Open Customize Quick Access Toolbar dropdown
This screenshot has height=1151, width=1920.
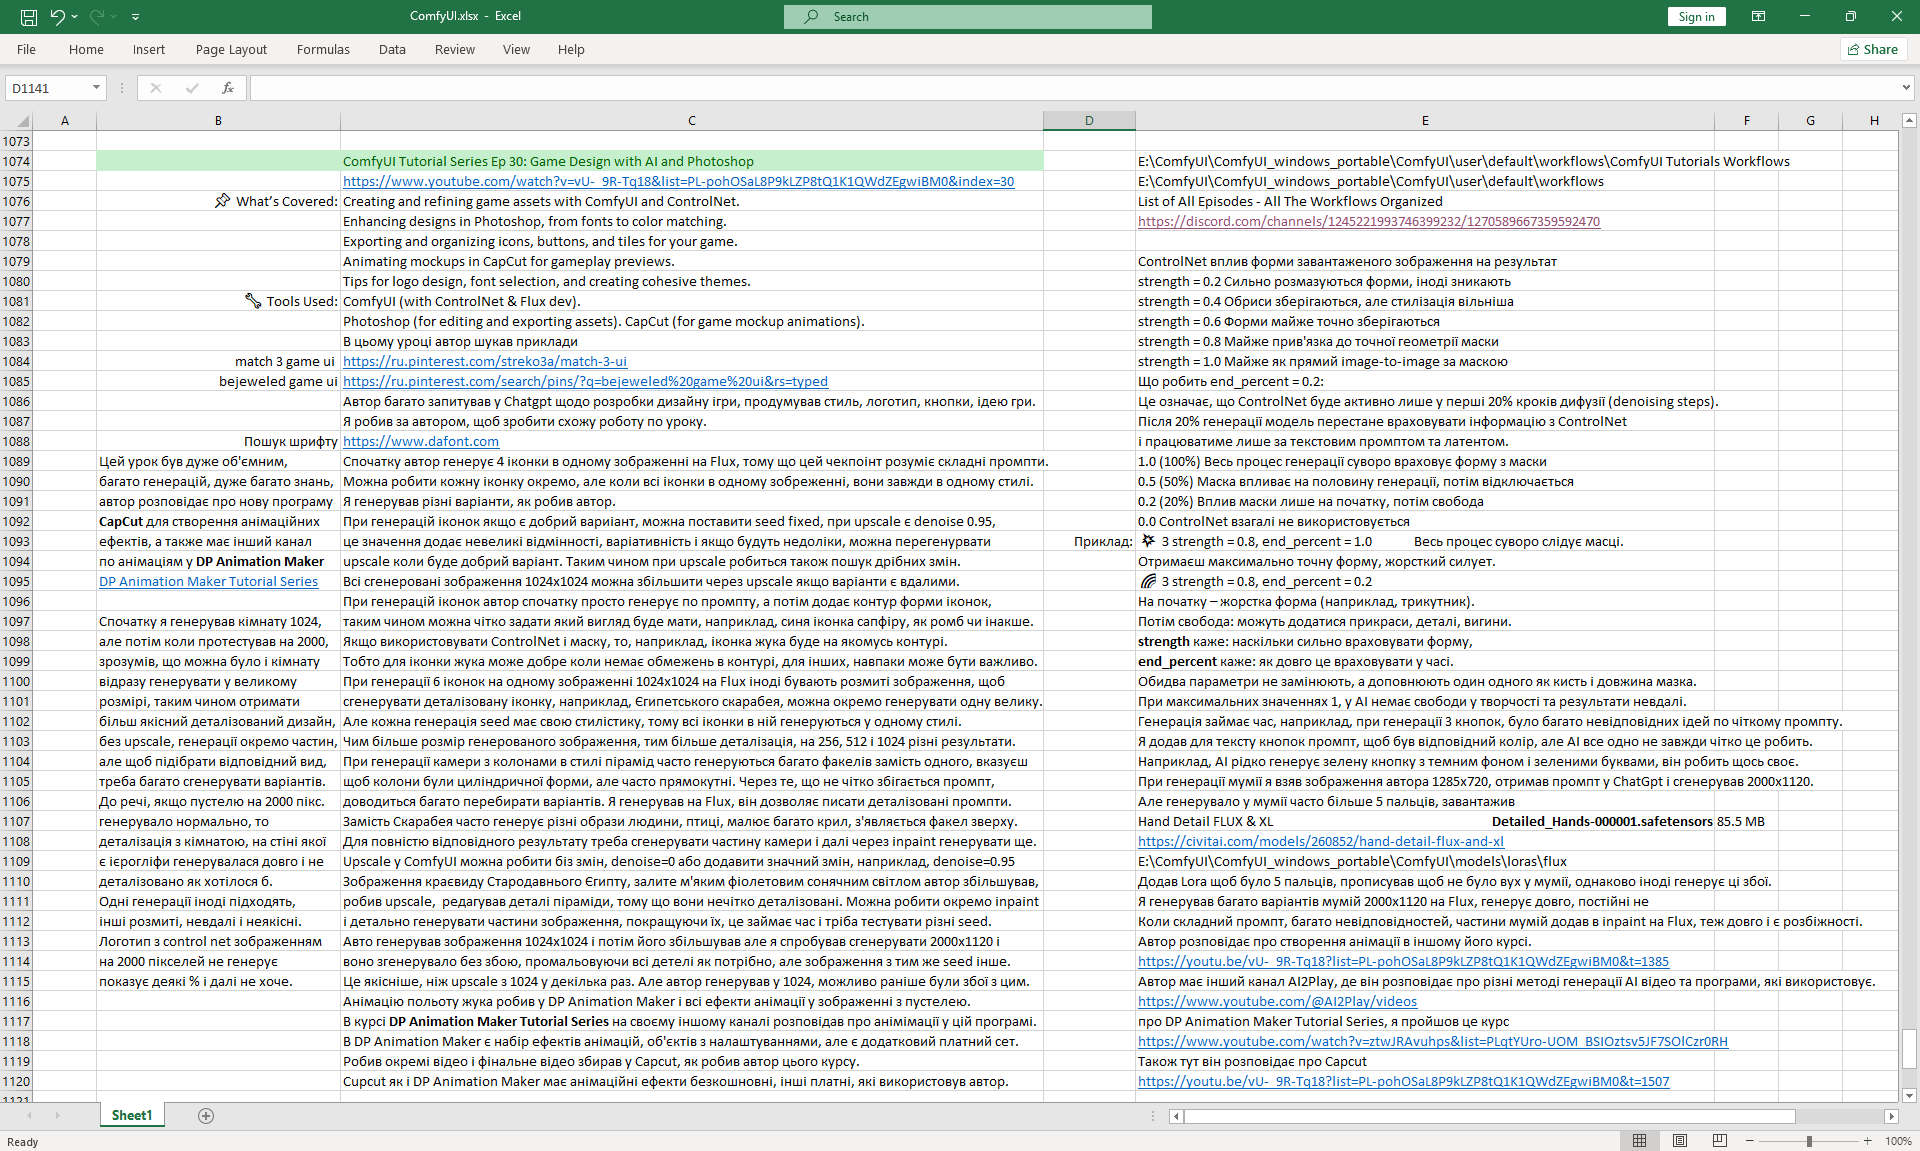pyautogui.click(x=135, y=16)
